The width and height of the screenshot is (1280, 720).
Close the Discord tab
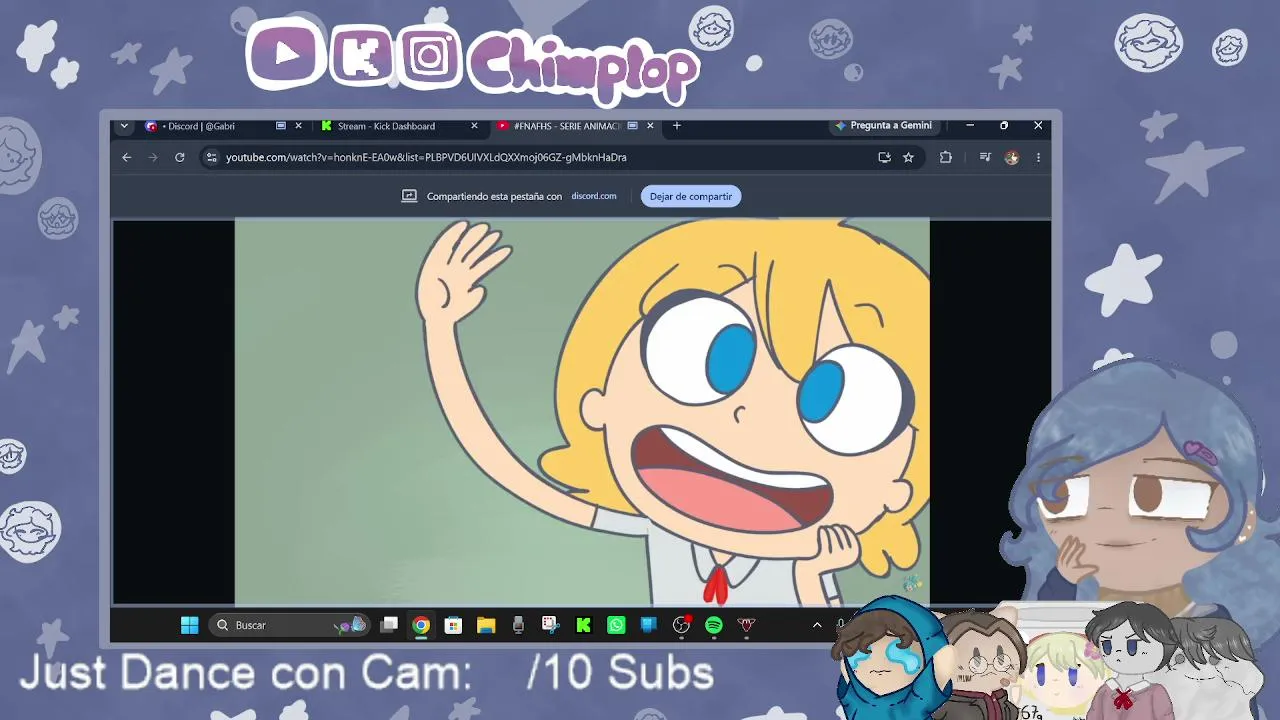point(298,126)
